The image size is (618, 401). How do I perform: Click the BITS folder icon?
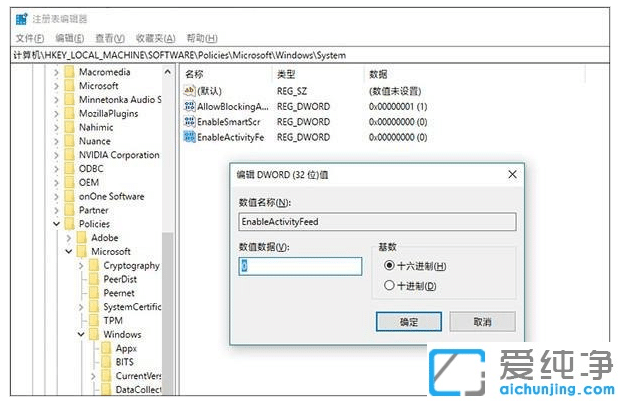[x=106, y=362]
